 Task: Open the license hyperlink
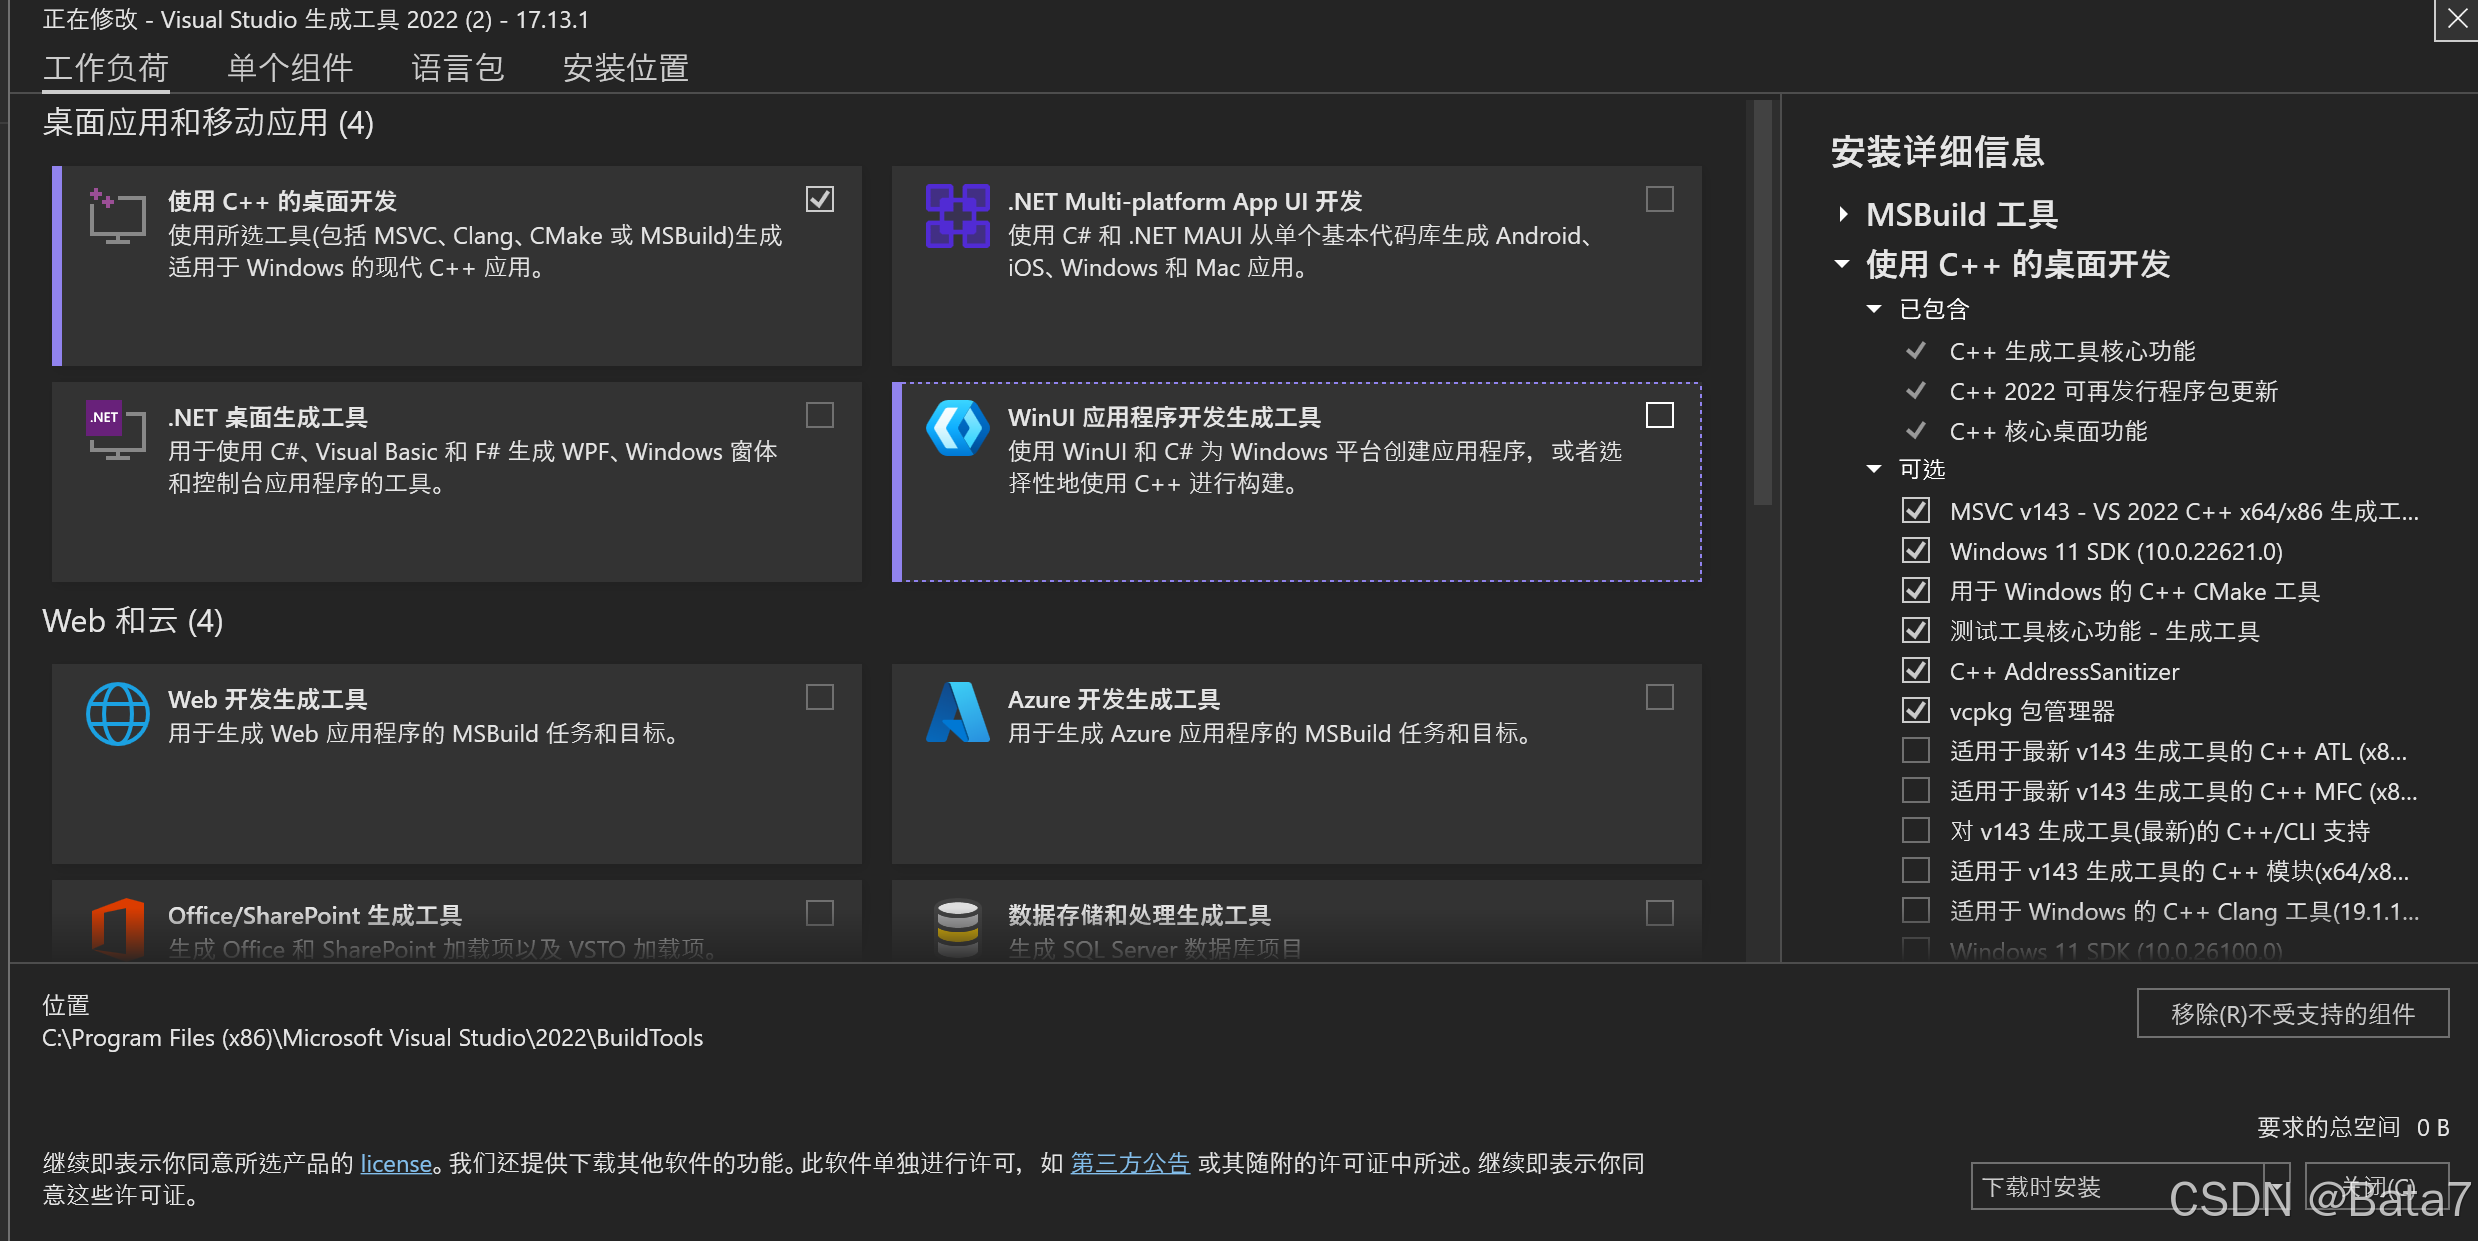(x=396, y=1164)
